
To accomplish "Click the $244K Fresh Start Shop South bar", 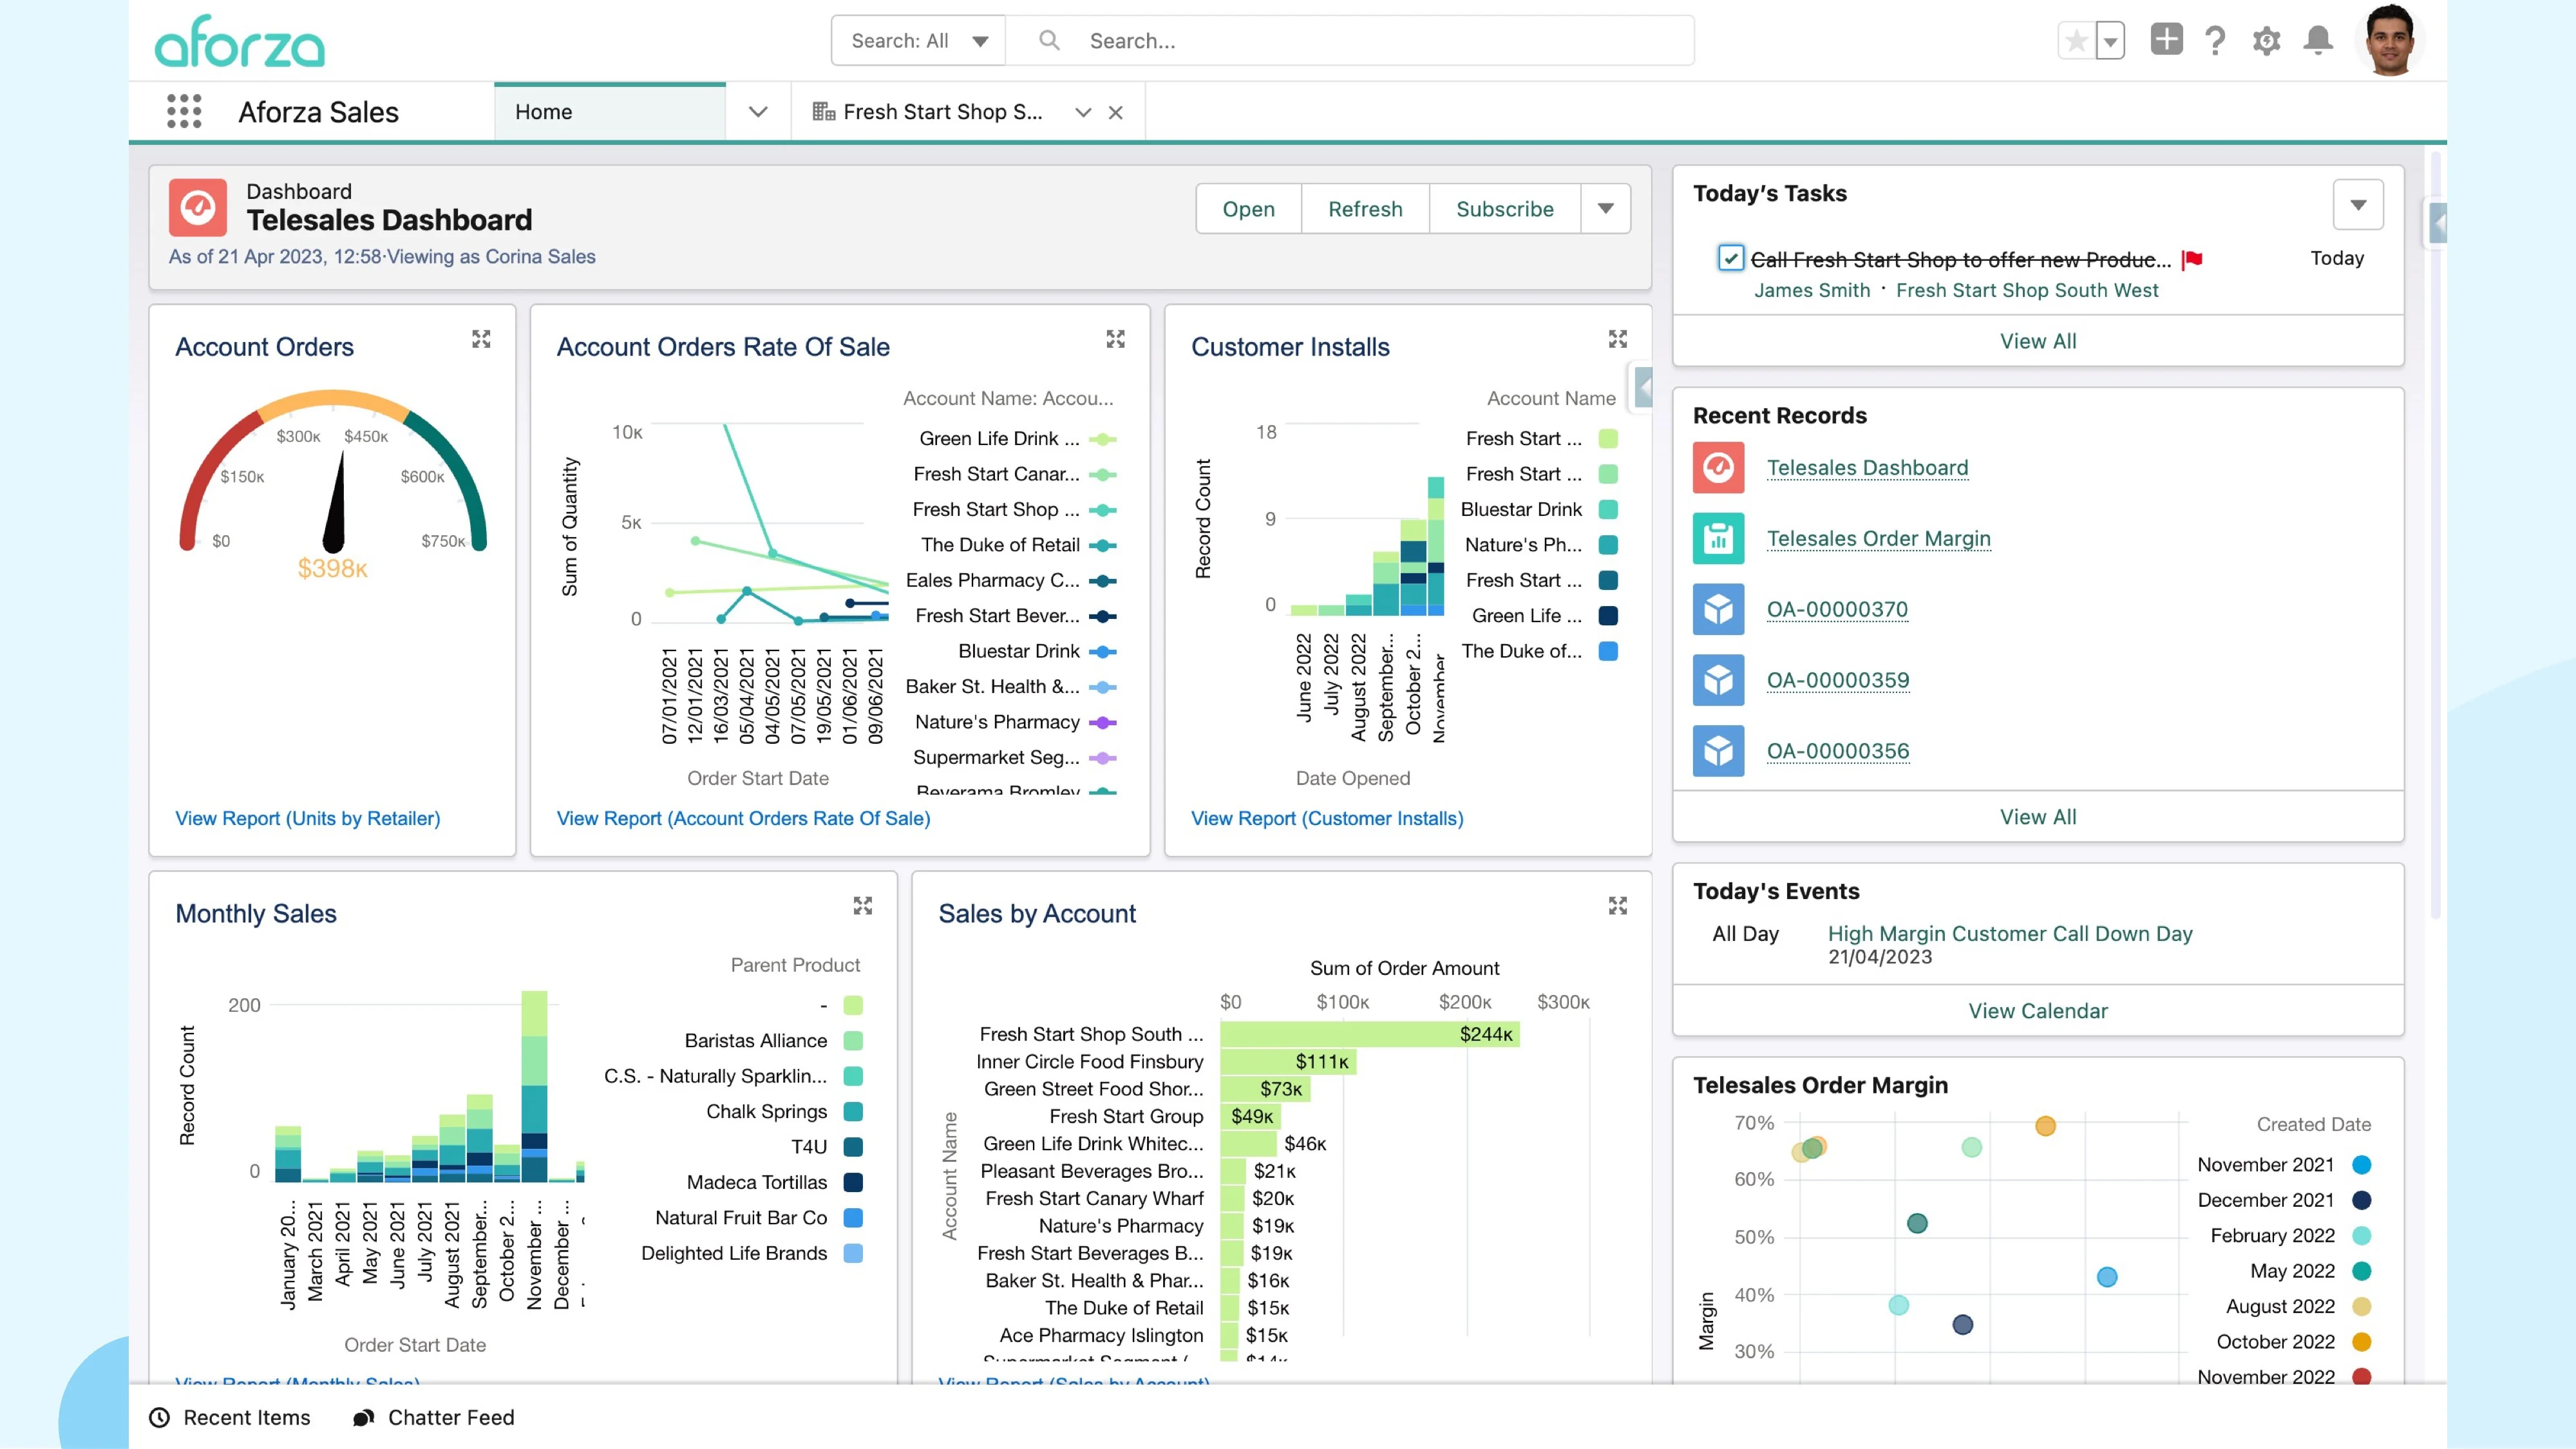I will tap(1369, 1034).
